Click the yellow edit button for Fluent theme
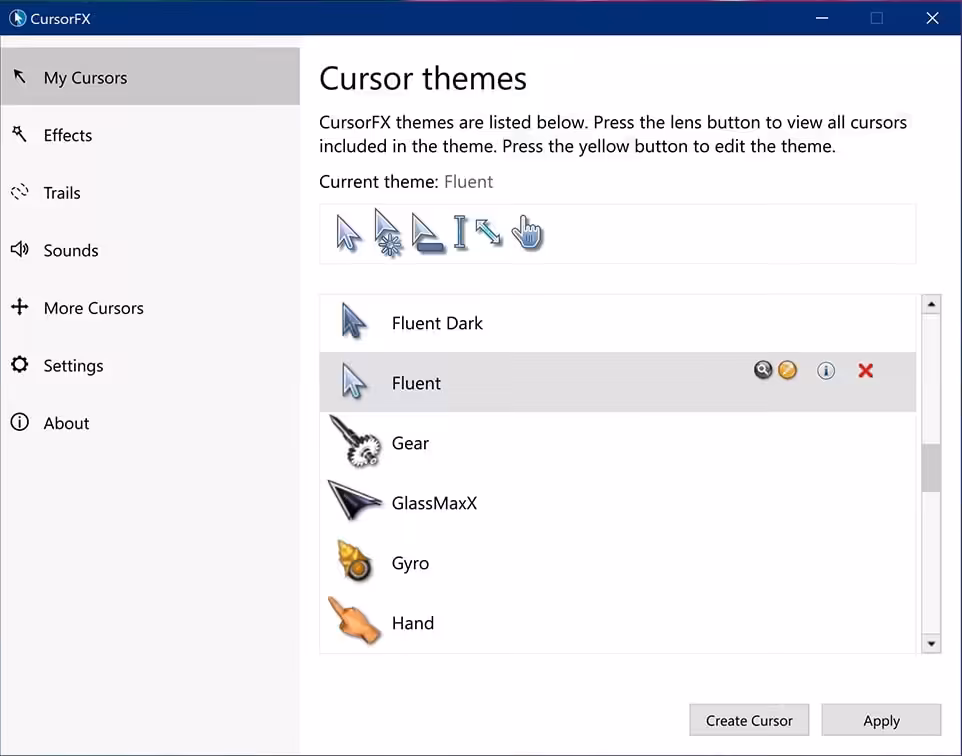Image resolution: width=962 pixels, height=756 pixels. 788,371
